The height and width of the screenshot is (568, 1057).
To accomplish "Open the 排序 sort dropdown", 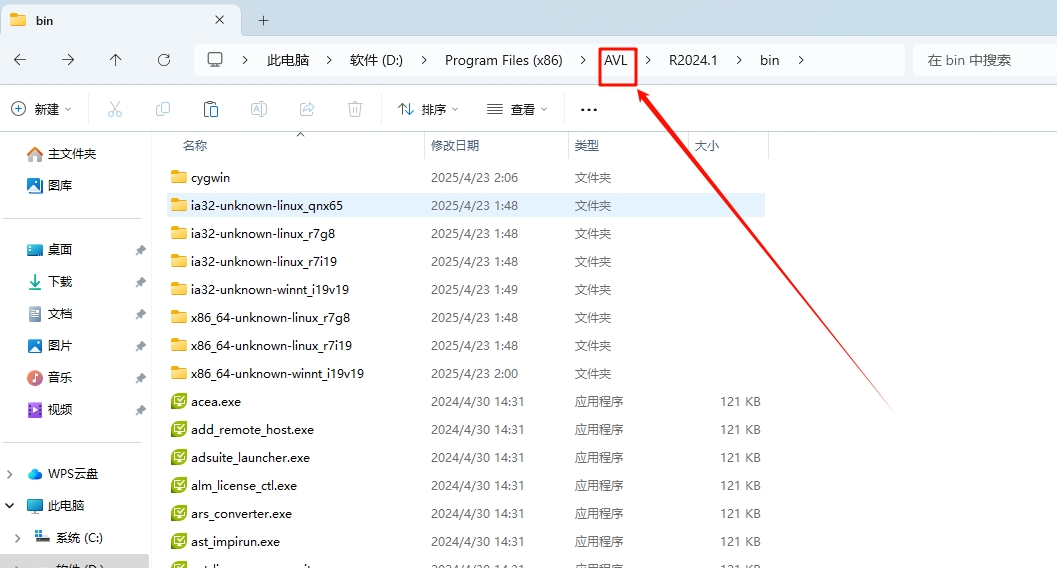I will [x=429, y=109].
